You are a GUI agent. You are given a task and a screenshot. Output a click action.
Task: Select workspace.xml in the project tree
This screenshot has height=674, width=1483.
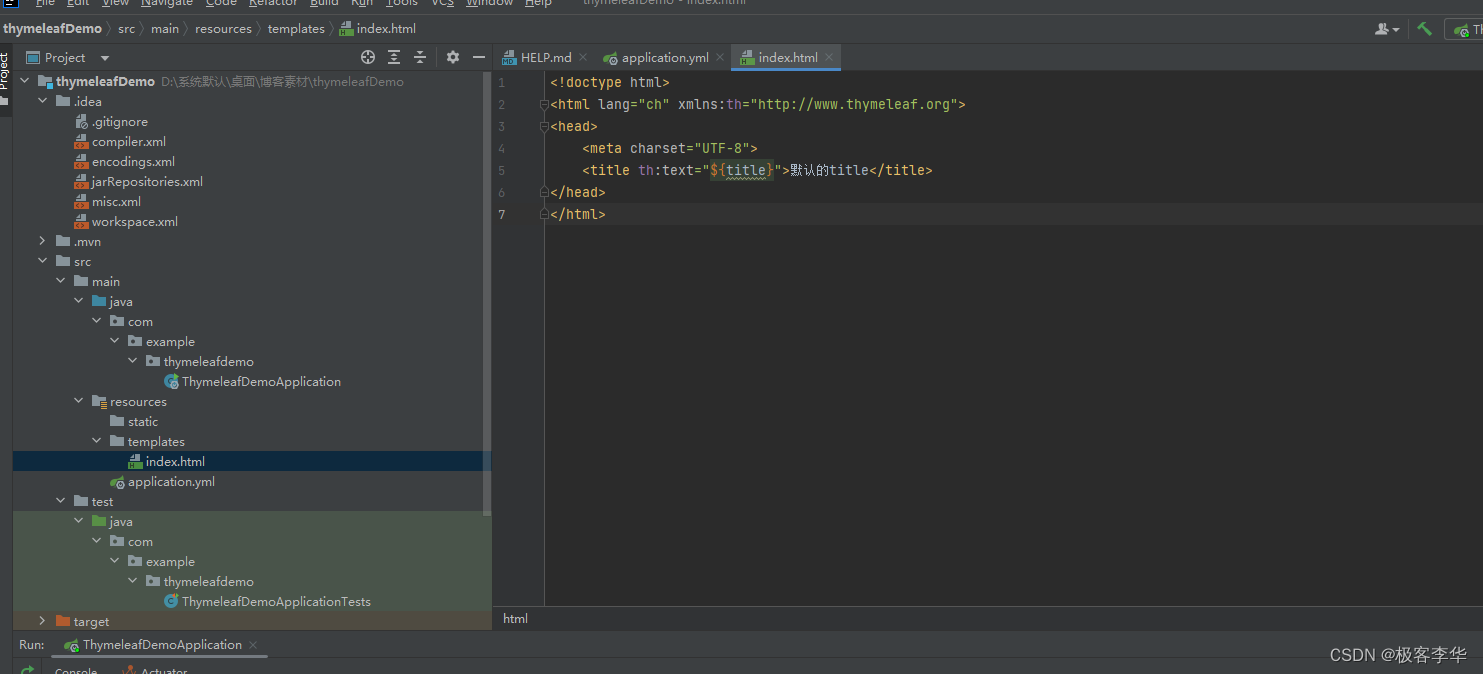click(134, 221)
